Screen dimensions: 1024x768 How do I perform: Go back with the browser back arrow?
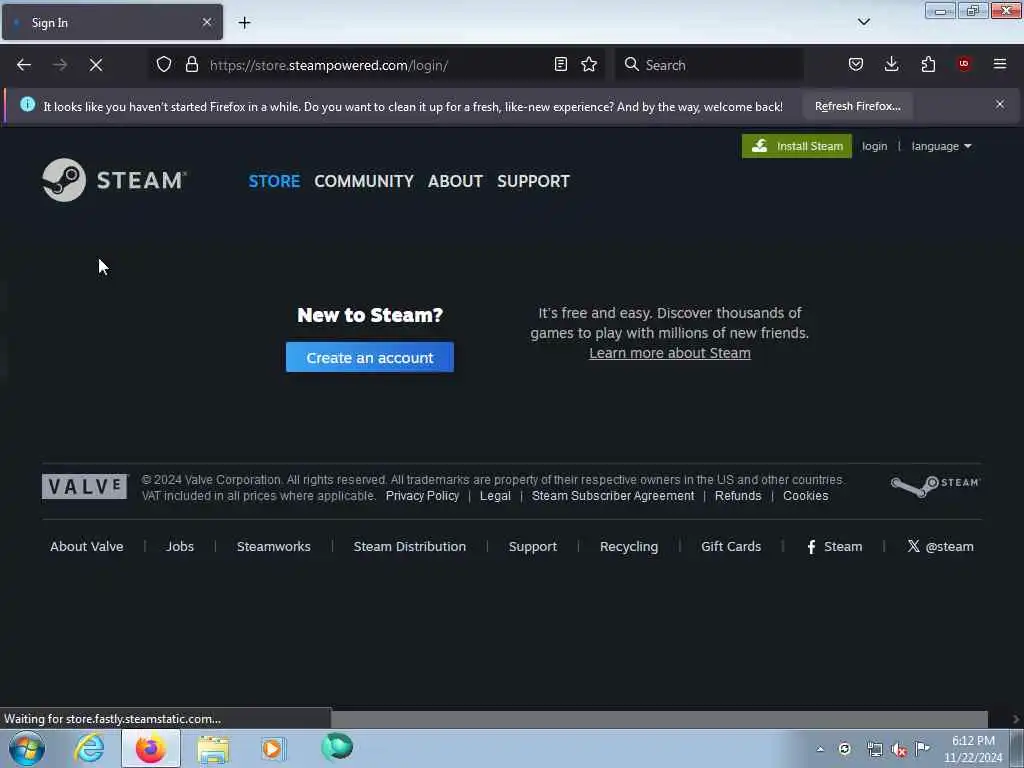click(x=24, y=65)
